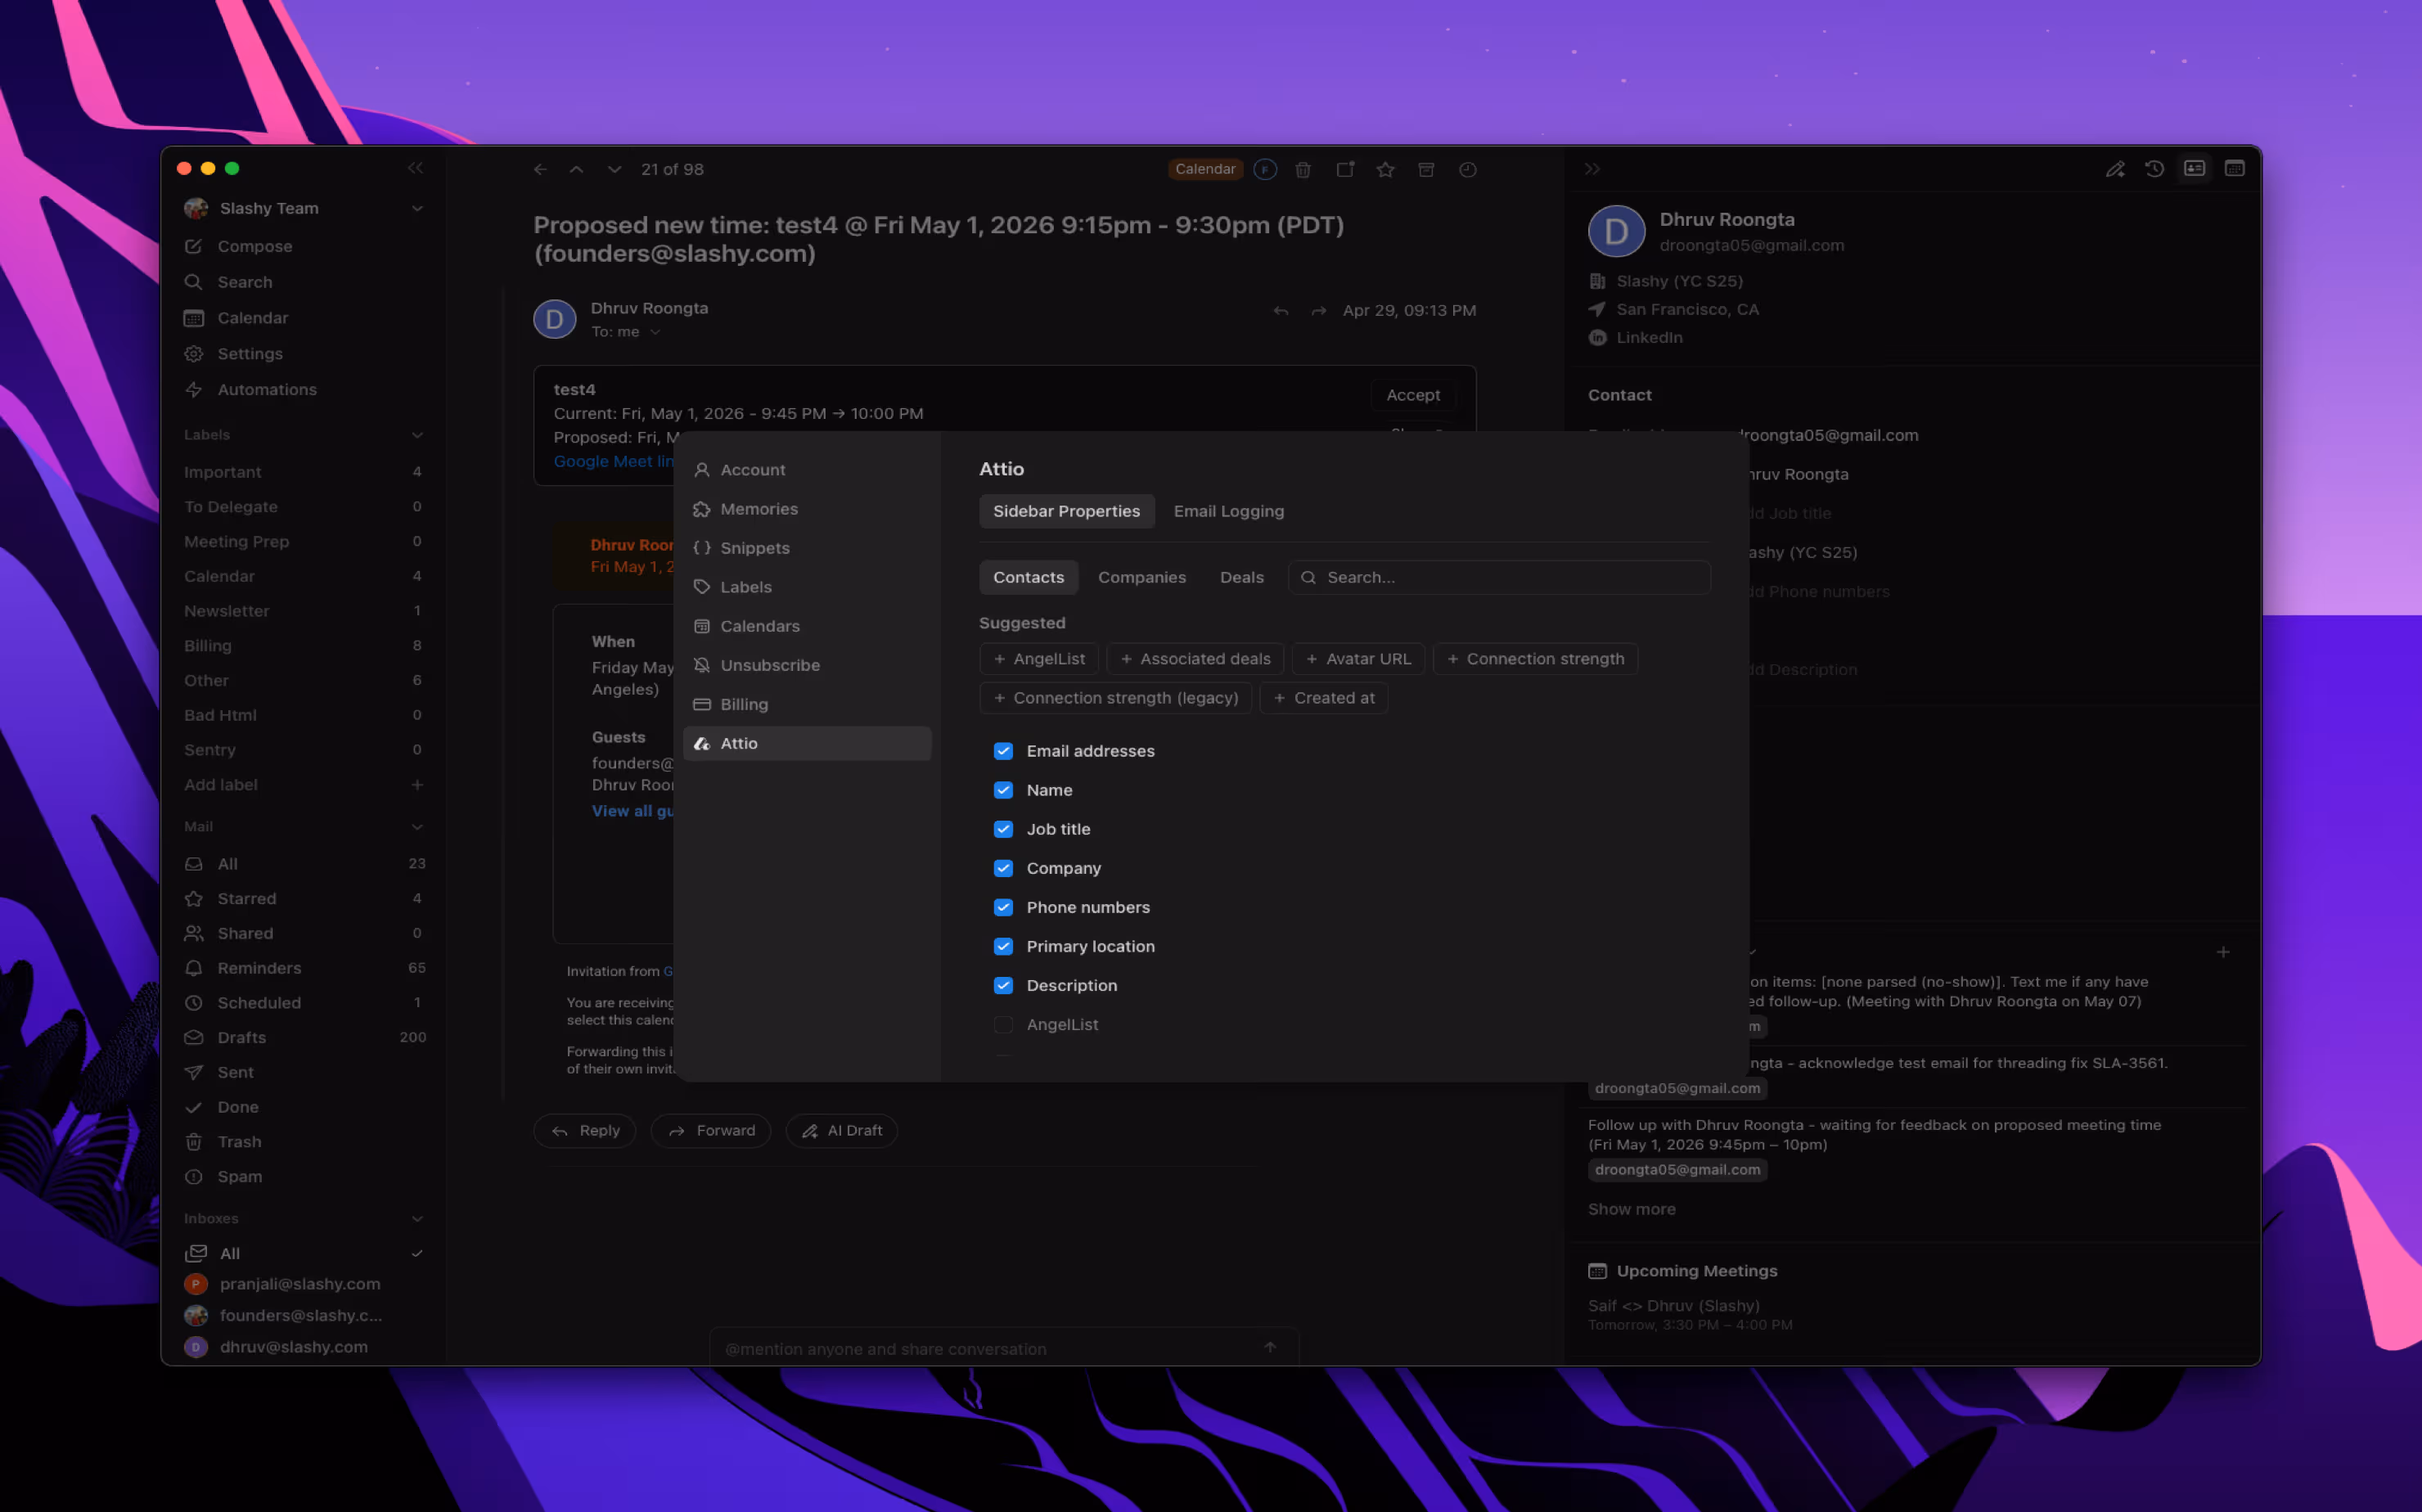The height and width of the screenshot is (1512, 2422).
Task: Collapse the Labels section chevron
Action: click(417, 435)
